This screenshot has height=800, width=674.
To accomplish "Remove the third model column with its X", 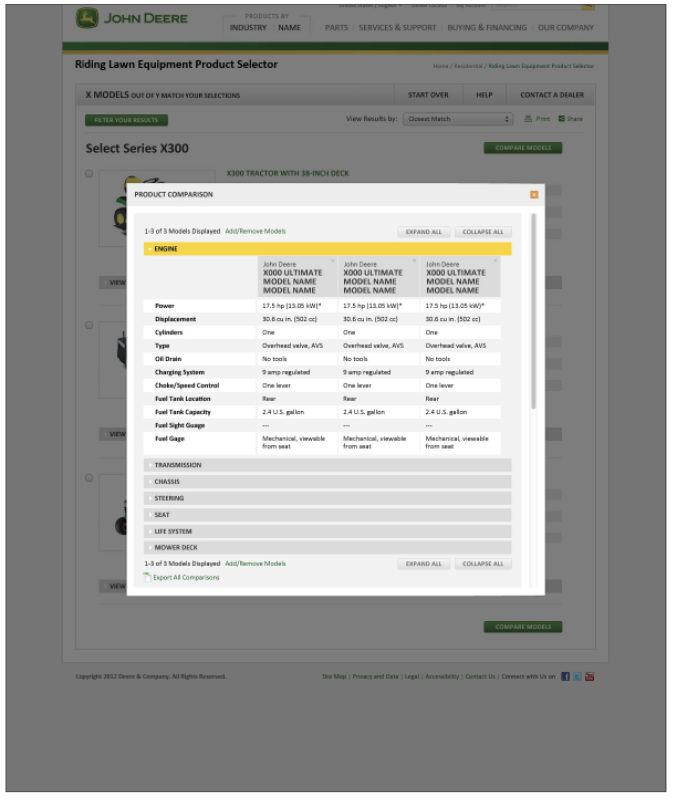I will click(x=495, y=261).
